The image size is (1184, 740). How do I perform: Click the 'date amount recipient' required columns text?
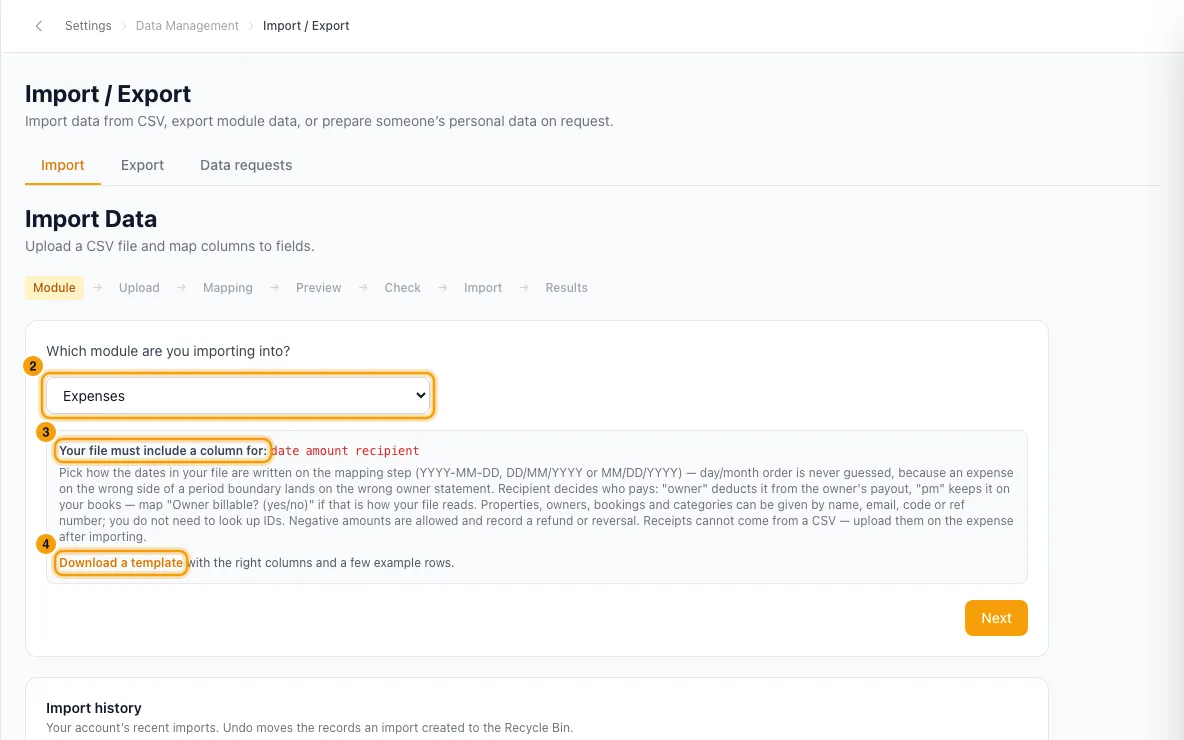(345, 451)
